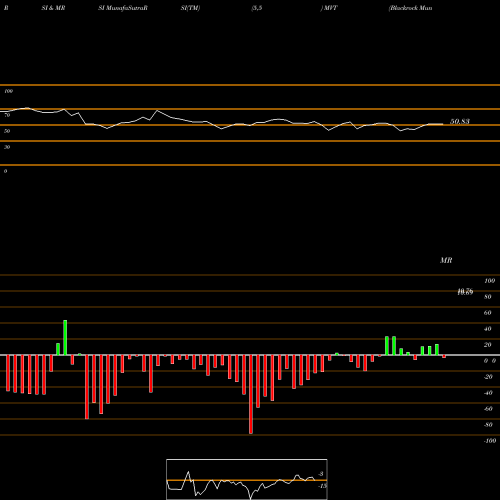Click the -20 label on the MR axis
500x500 pixels.
coord(488,377)
